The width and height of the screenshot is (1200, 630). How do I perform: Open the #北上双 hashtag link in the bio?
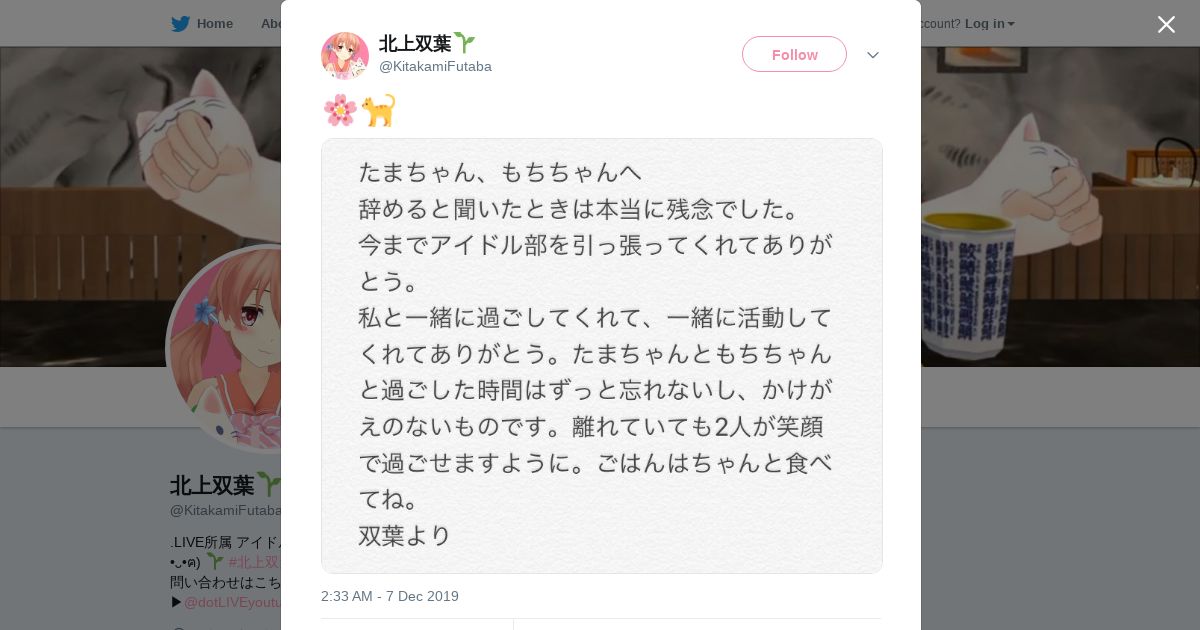pos(254,562)
